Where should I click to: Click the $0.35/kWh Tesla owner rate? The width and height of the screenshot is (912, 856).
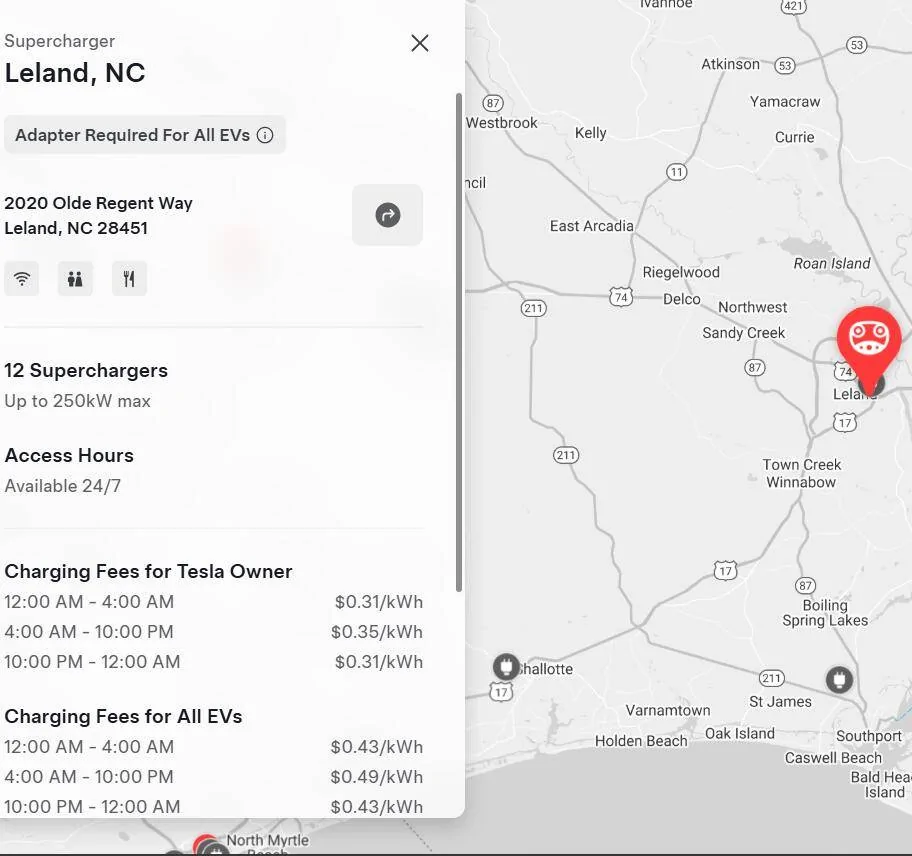(377, 632)
